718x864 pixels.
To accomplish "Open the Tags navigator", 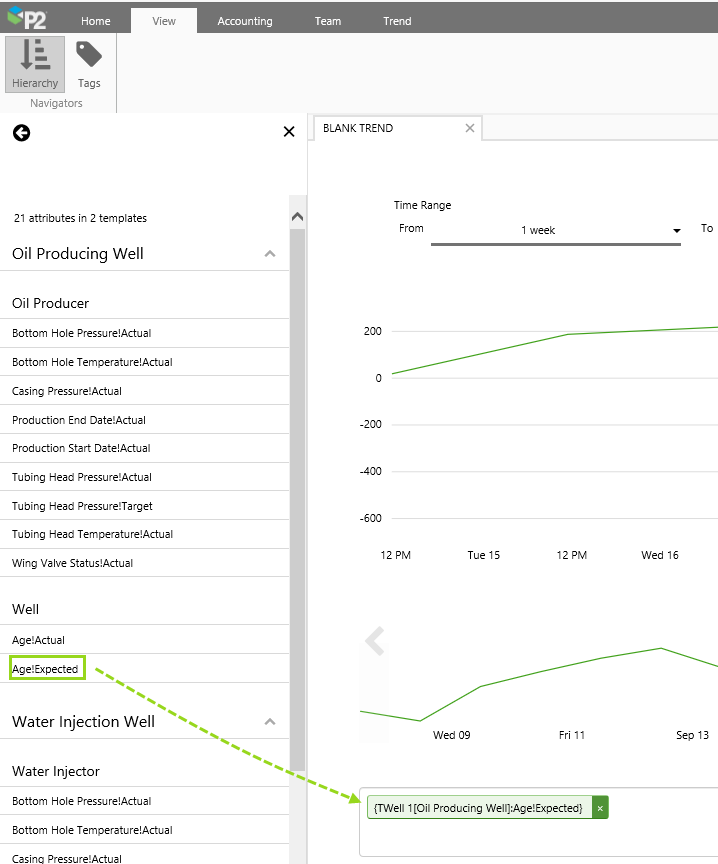I will [x=89, y=64].
